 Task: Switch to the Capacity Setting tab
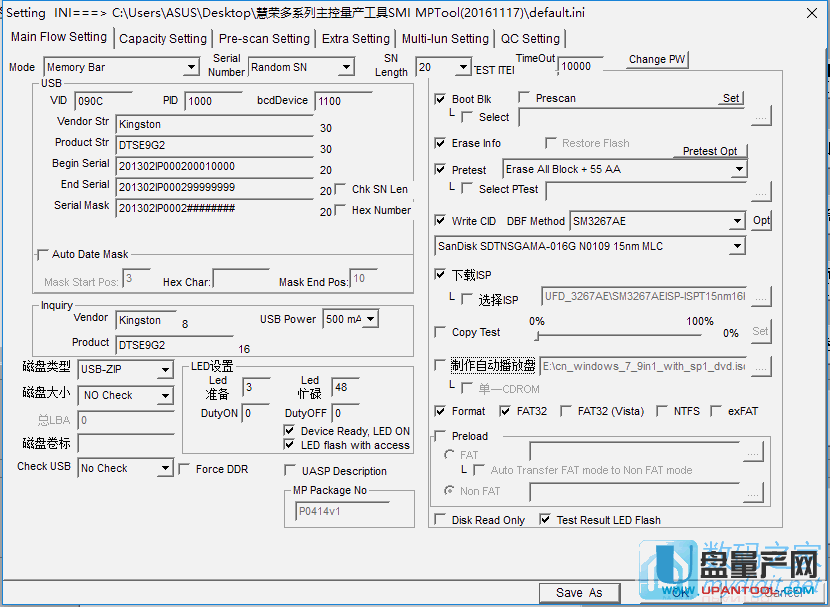pyautogui.click(x=163, y=38)
